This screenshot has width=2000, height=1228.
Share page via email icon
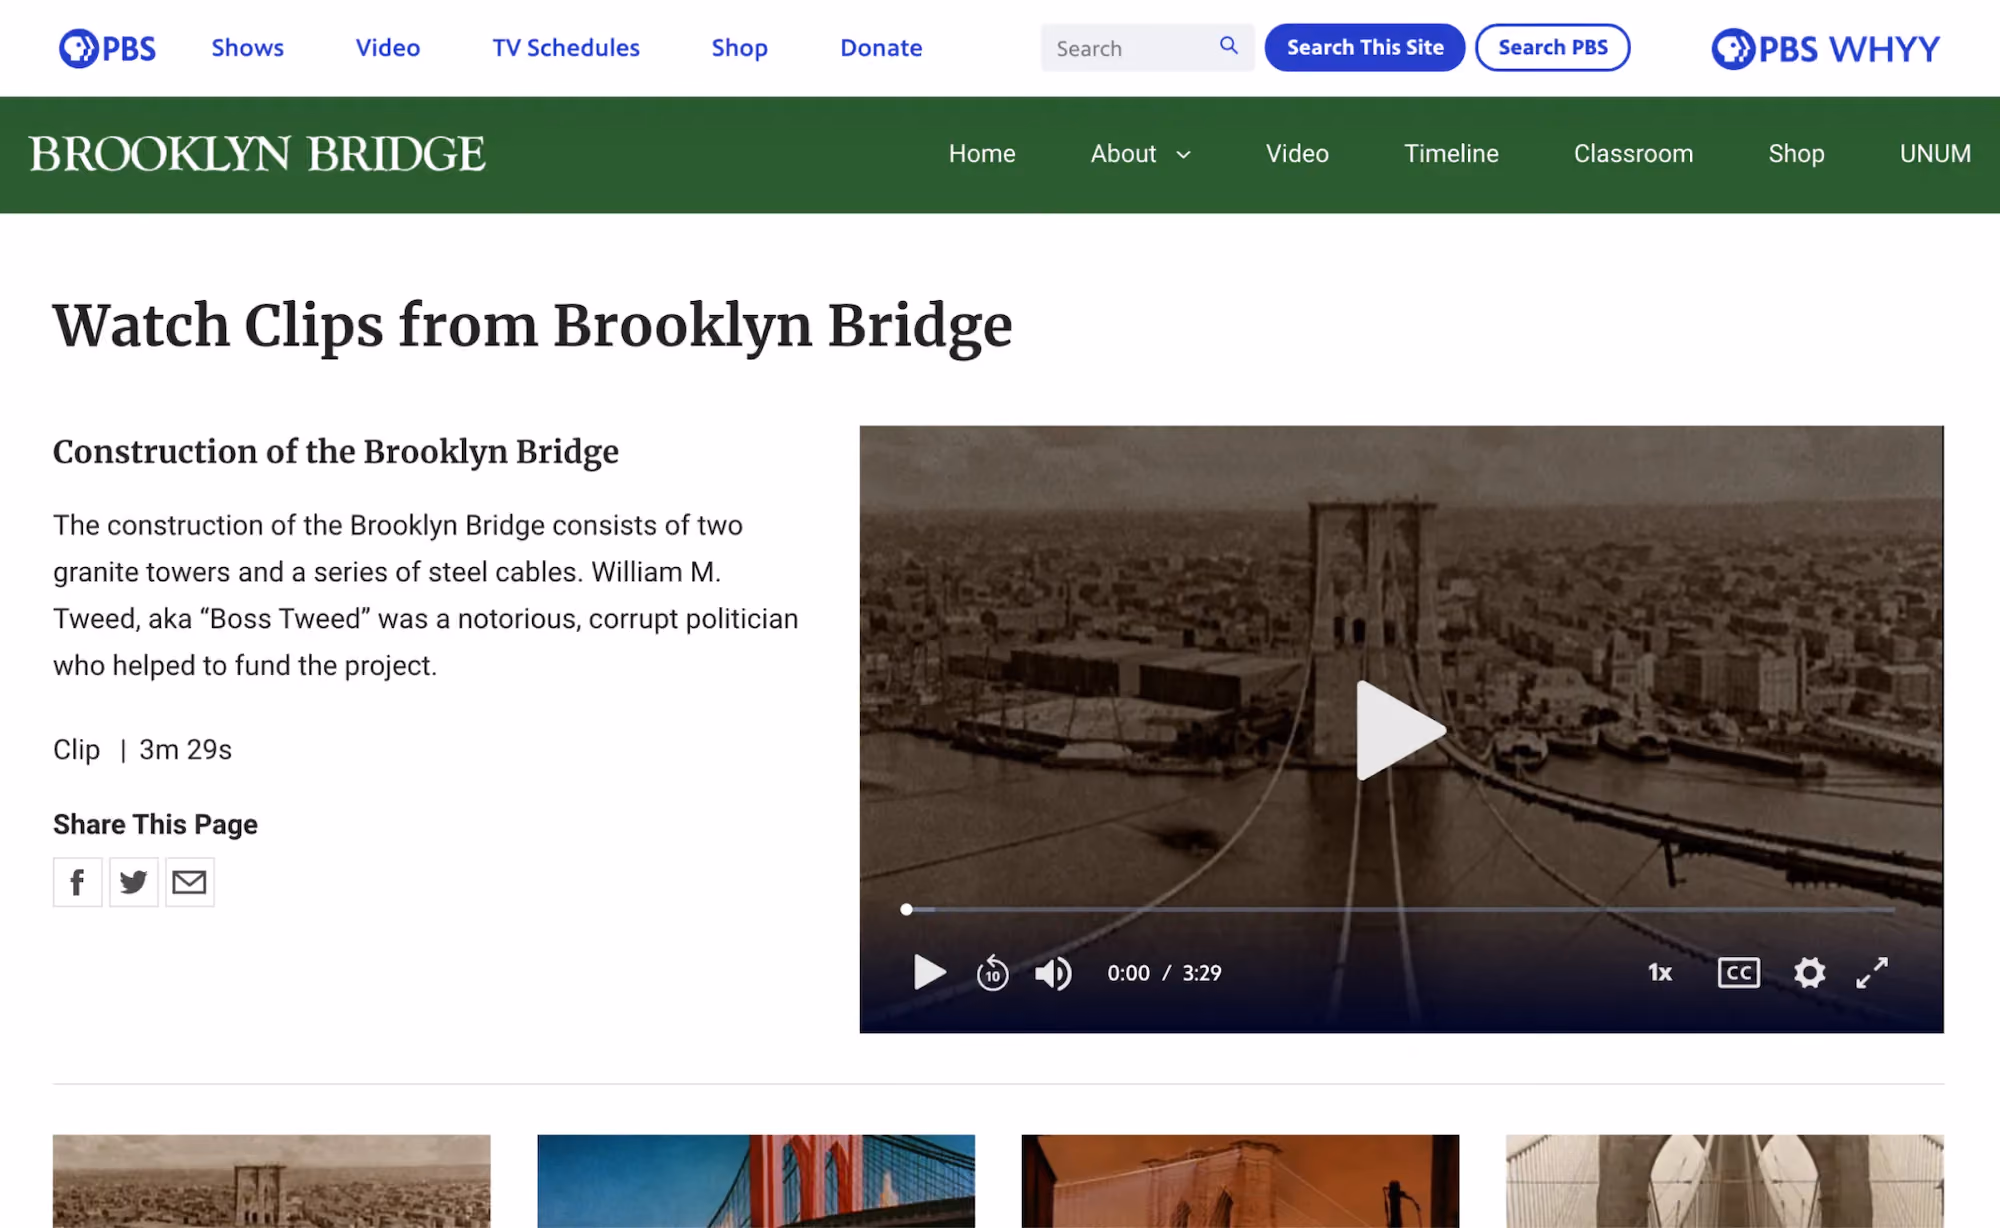coord(189,882)
